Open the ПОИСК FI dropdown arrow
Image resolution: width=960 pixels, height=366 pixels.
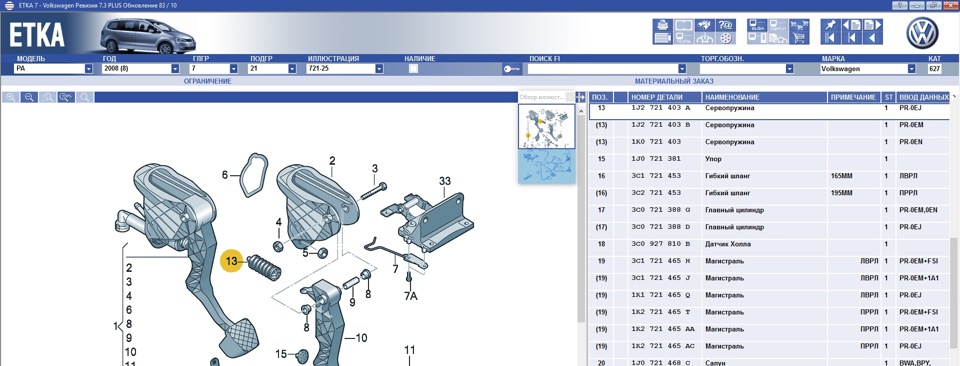[x=682, y=69]
